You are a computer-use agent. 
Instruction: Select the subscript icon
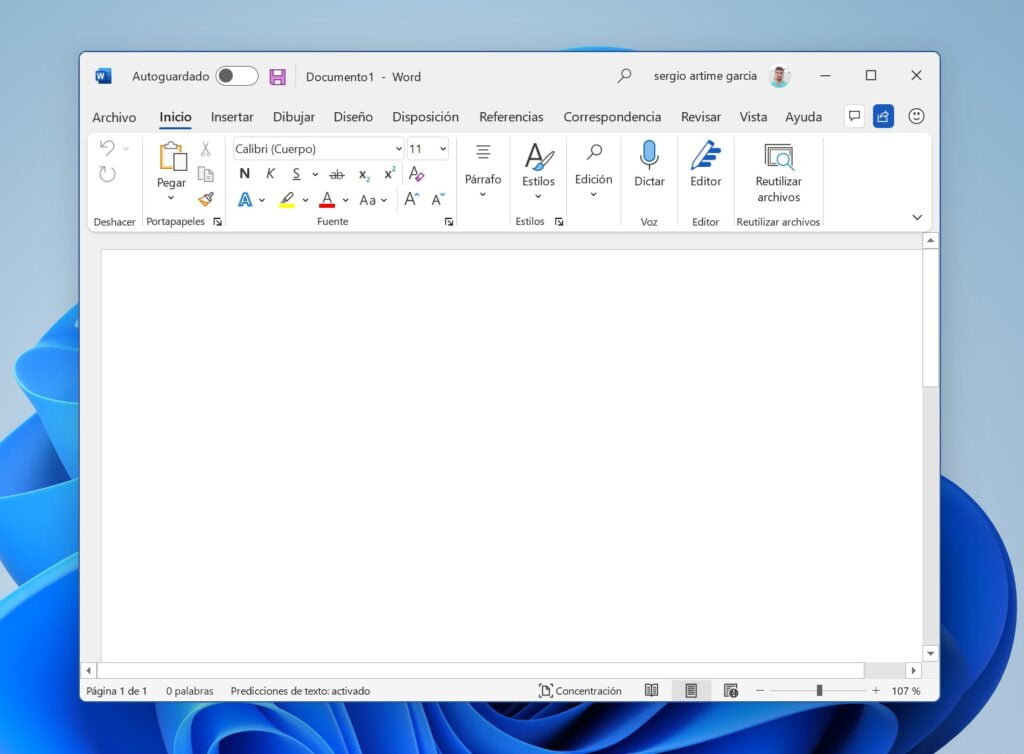coord(363,174)
